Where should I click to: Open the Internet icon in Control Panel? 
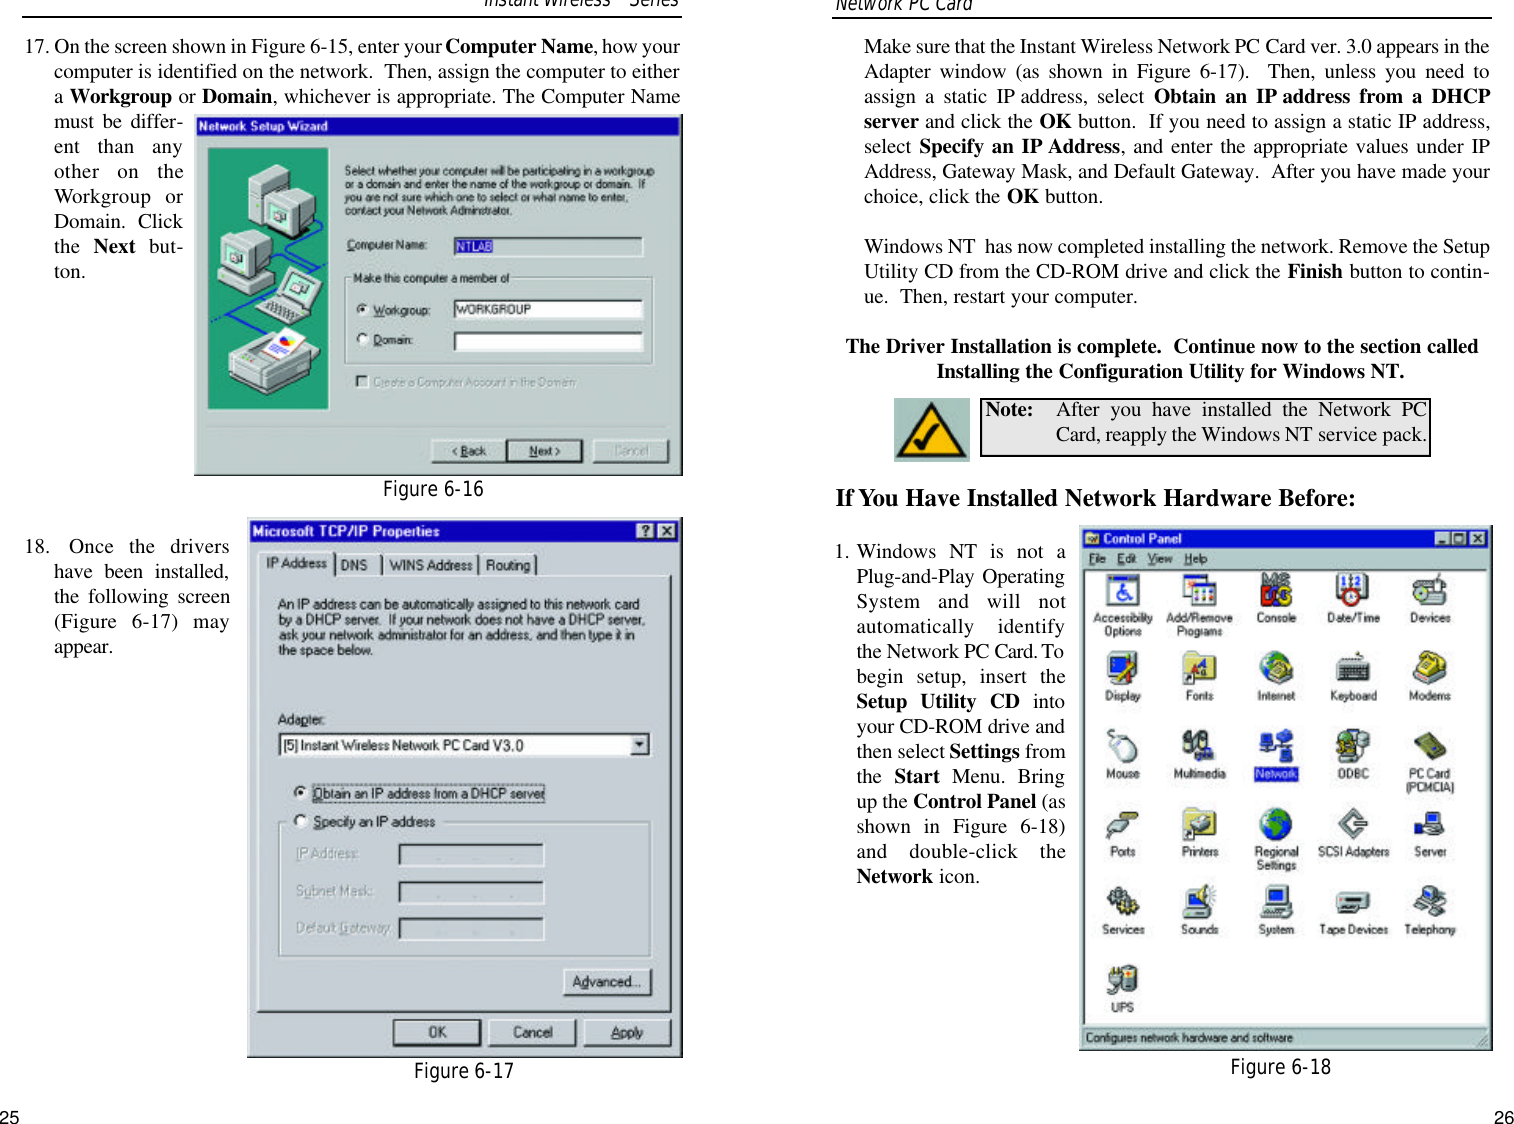pyautogui.click(x=1276, y=677)
